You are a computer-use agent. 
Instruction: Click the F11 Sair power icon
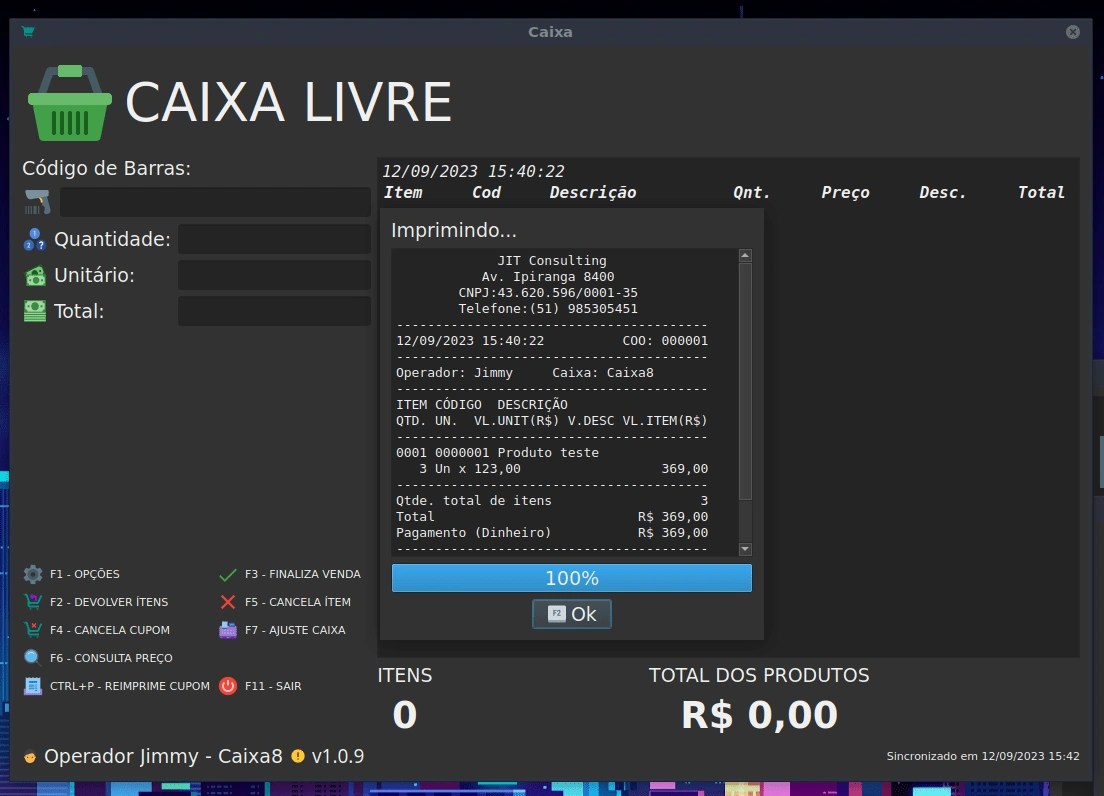tap(228, 686)
